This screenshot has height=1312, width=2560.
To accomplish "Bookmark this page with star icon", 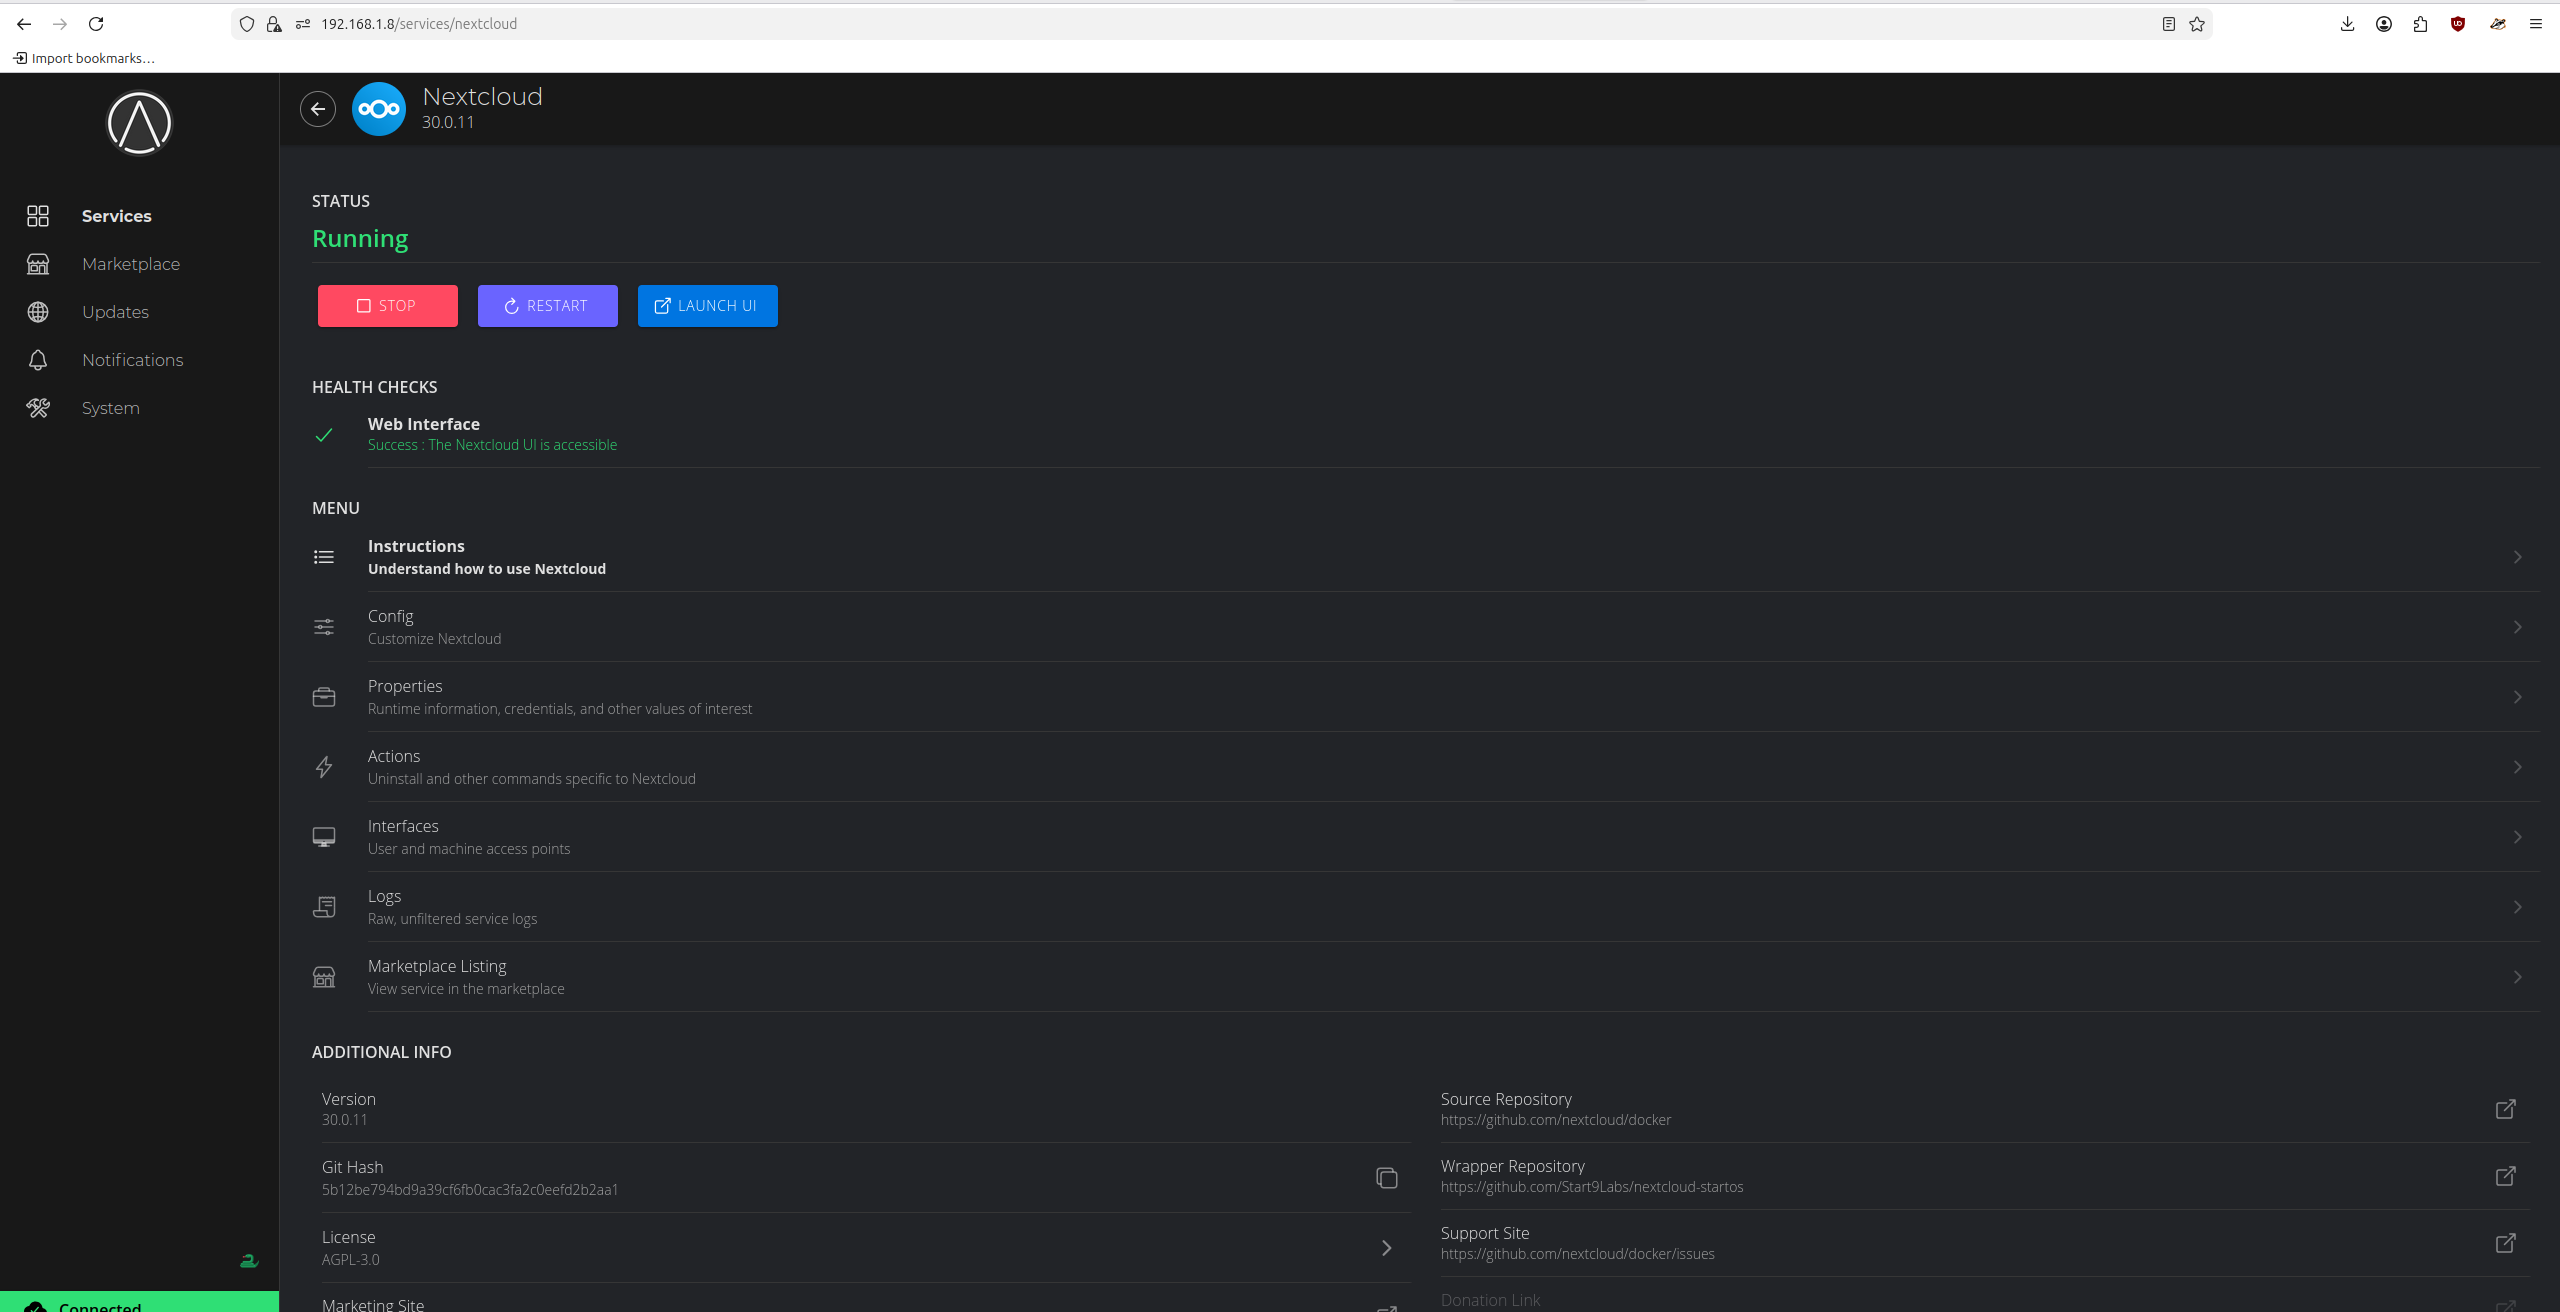I will point(2197,24).
